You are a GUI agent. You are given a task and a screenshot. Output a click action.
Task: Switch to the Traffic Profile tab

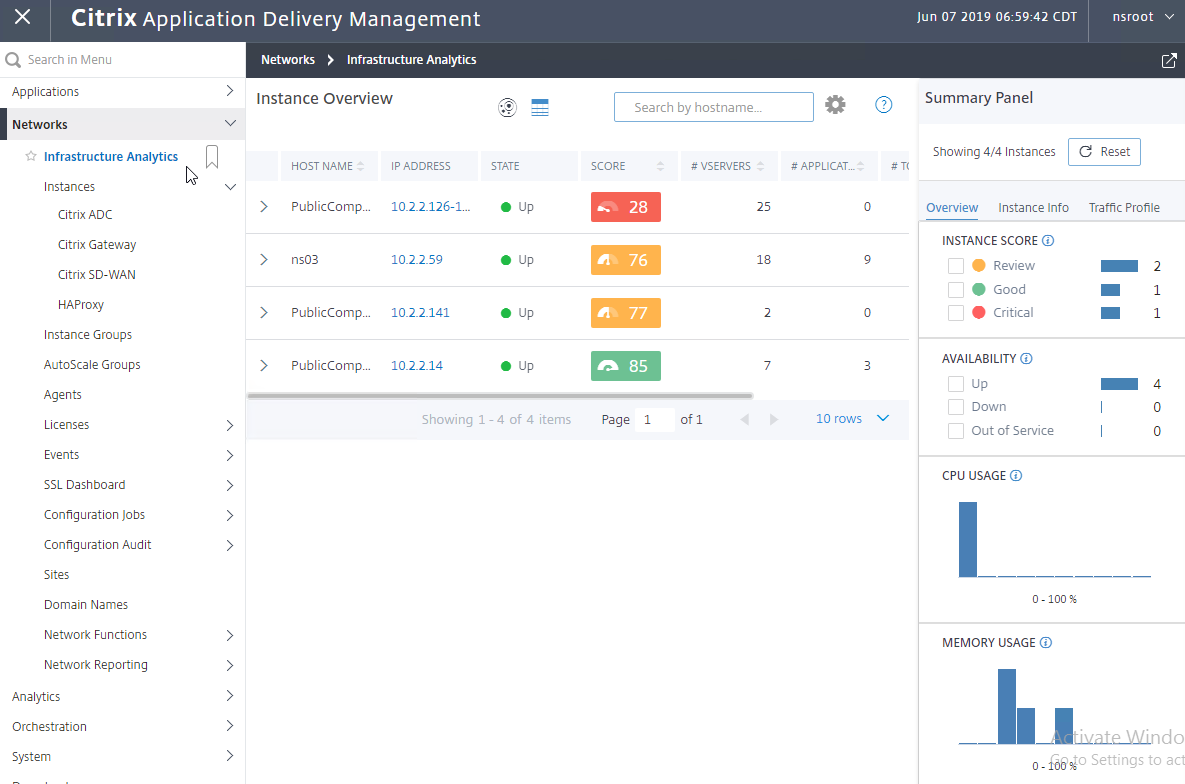[1124, 207]
